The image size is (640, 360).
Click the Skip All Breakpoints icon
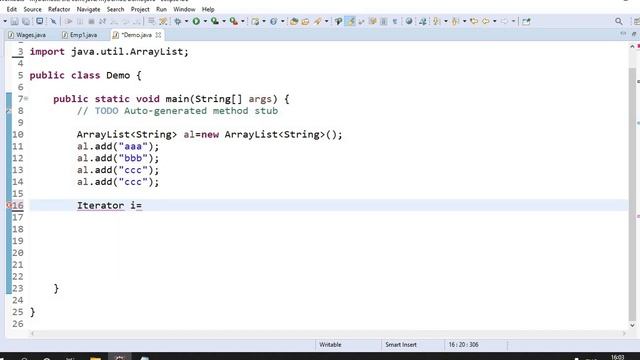(x=53, y=21)
